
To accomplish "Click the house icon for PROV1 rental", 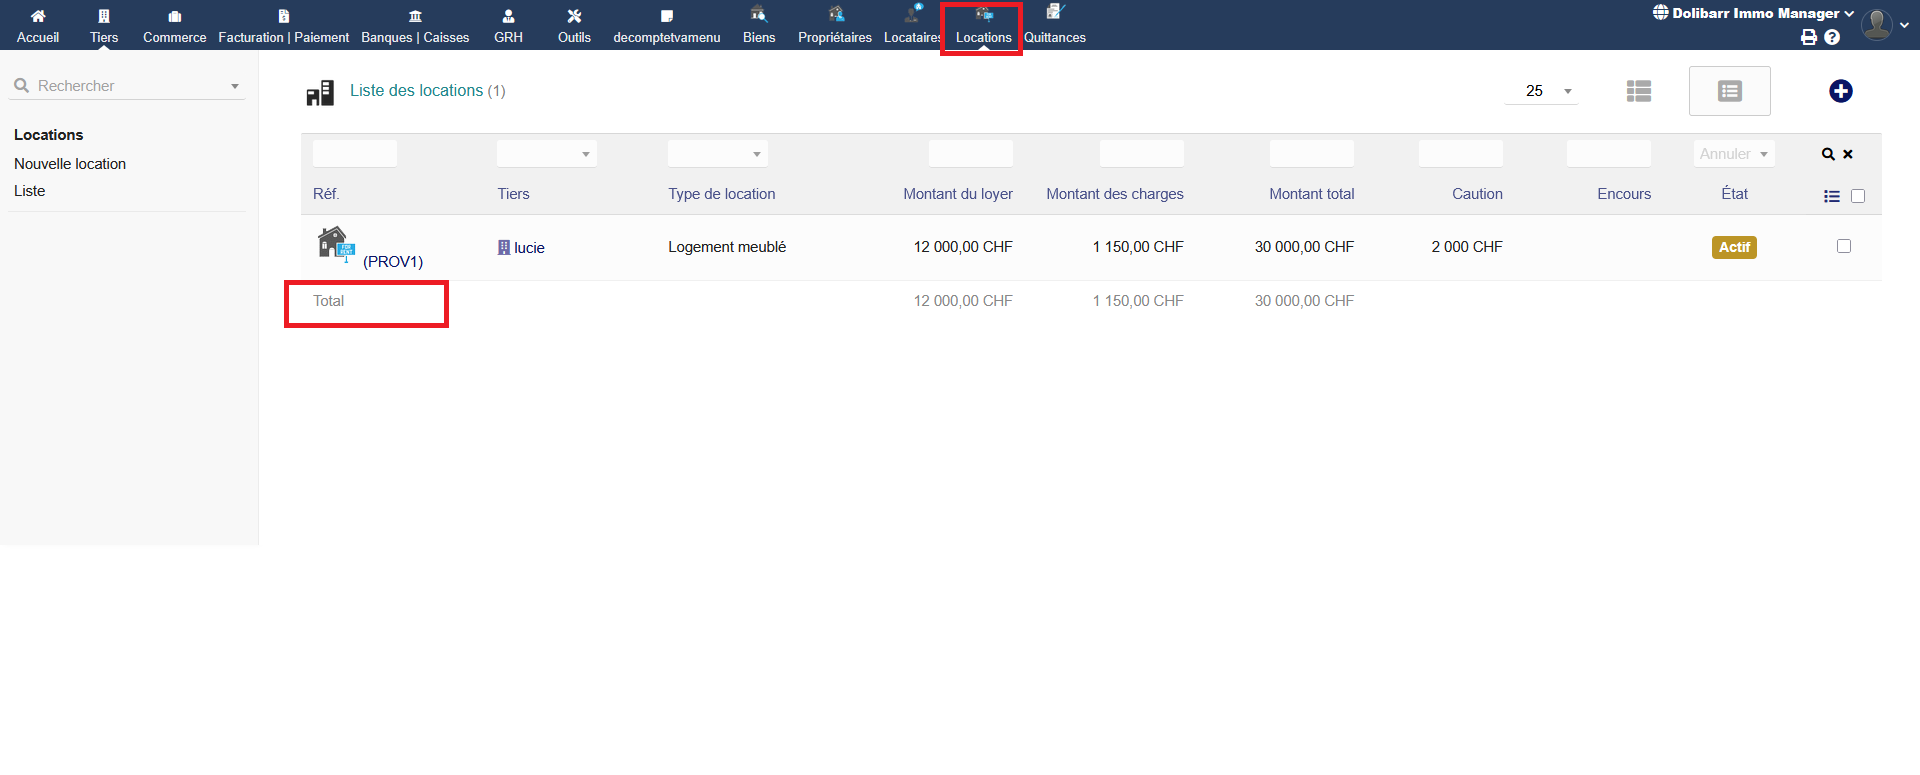I will tap(334, 244).
